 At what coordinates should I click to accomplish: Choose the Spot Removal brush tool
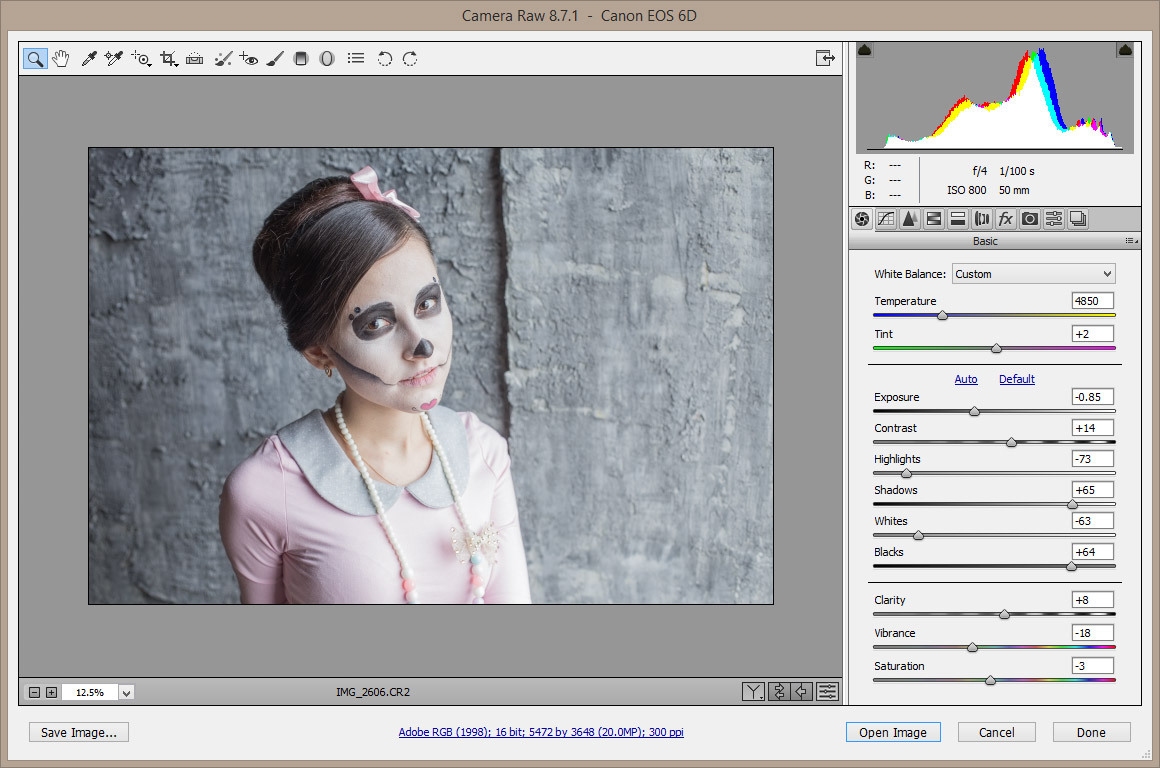pos(223,59)
